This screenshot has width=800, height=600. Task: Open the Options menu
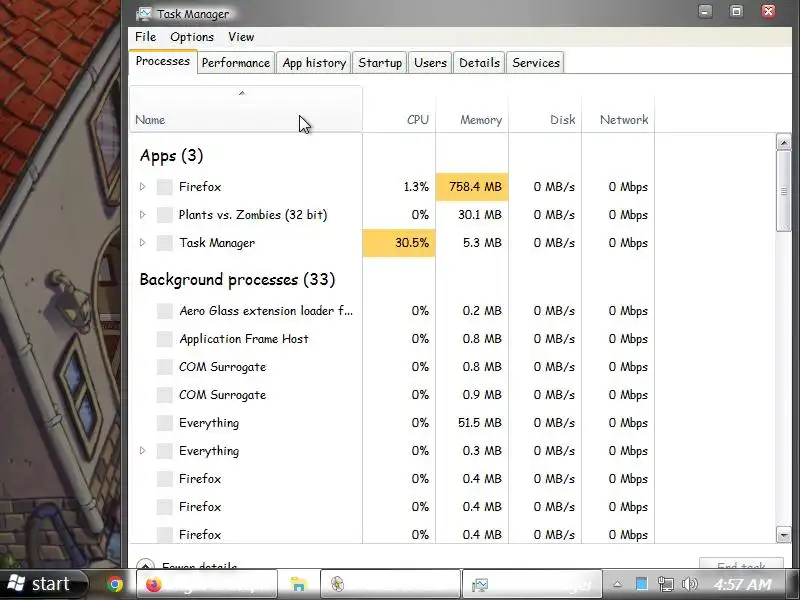pyautogui.click(x=192, y=37)
